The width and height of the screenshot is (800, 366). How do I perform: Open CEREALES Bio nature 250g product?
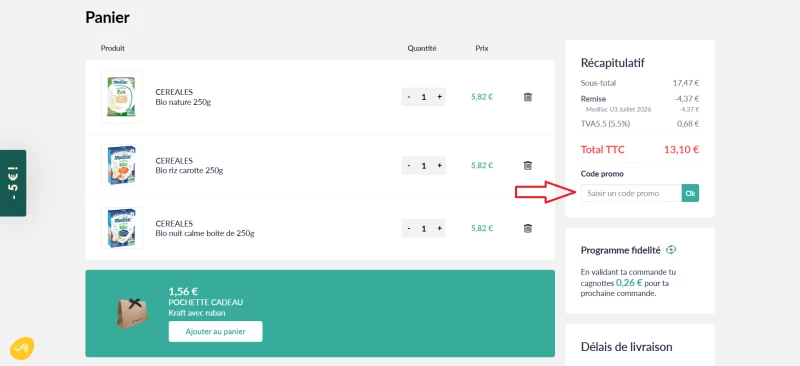183,97
